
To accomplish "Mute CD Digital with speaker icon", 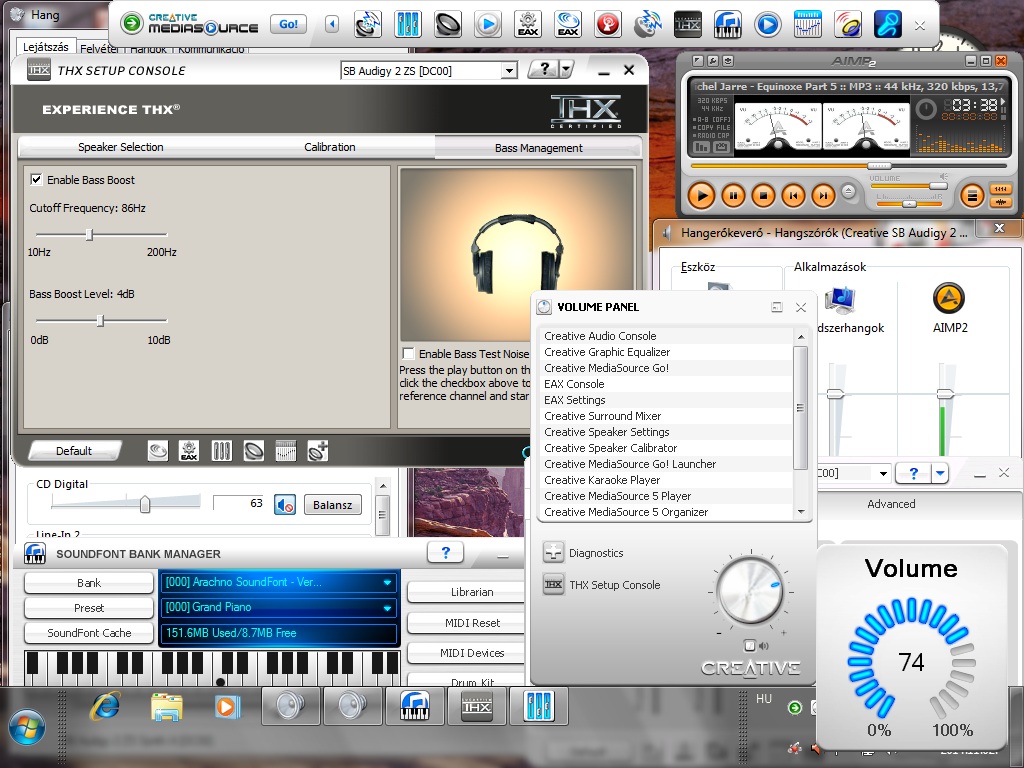I will [x=285, y=505].
